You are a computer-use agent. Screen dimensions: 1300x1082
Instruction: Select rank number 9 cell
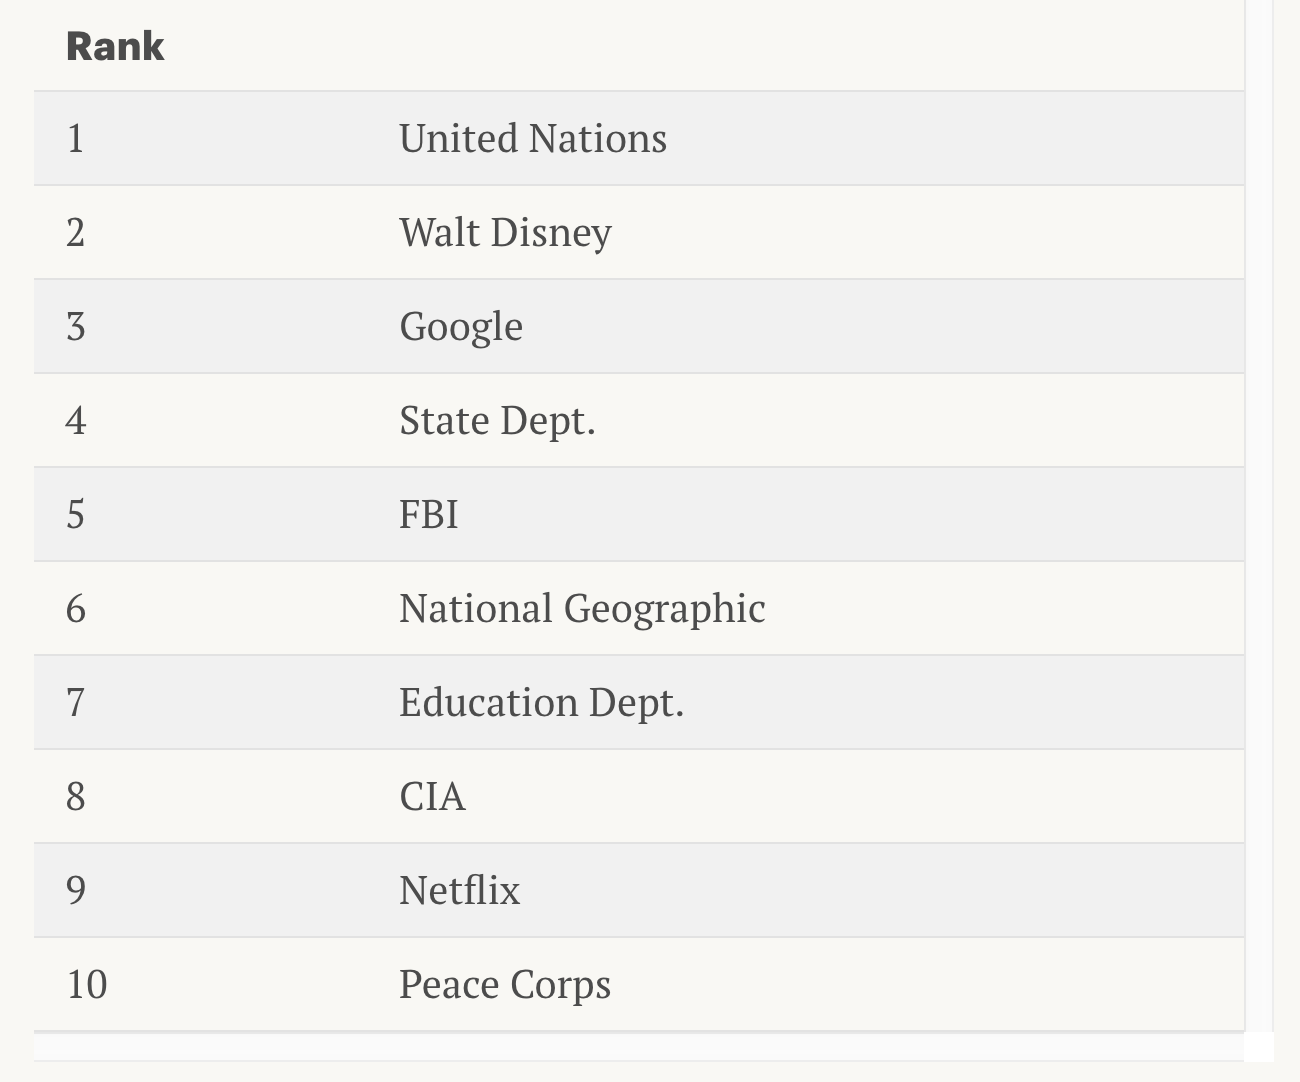click(75, 891)
